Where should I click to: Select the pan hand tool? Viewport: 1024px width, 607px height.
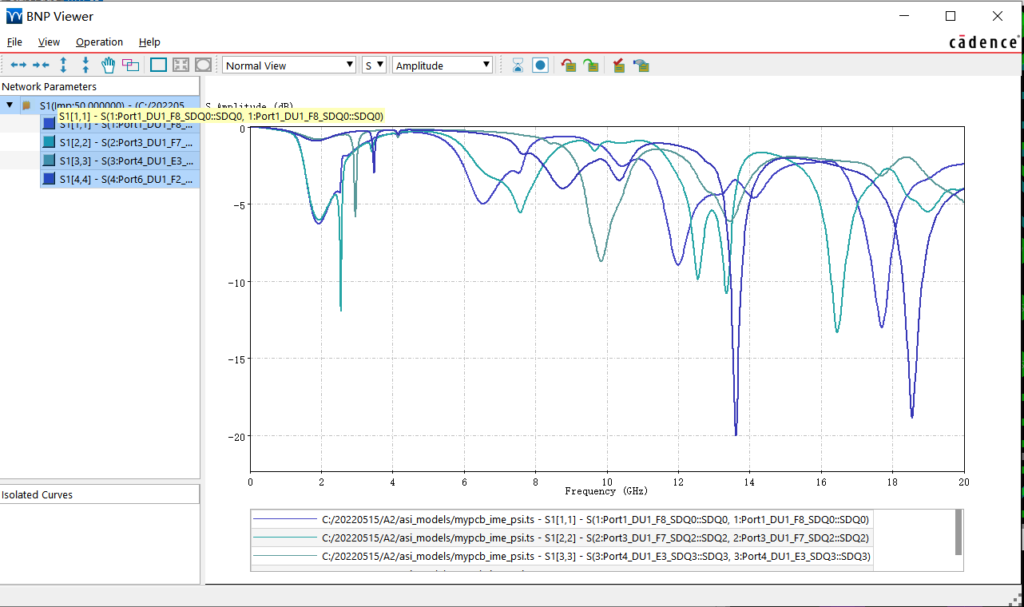coord(108,65)
